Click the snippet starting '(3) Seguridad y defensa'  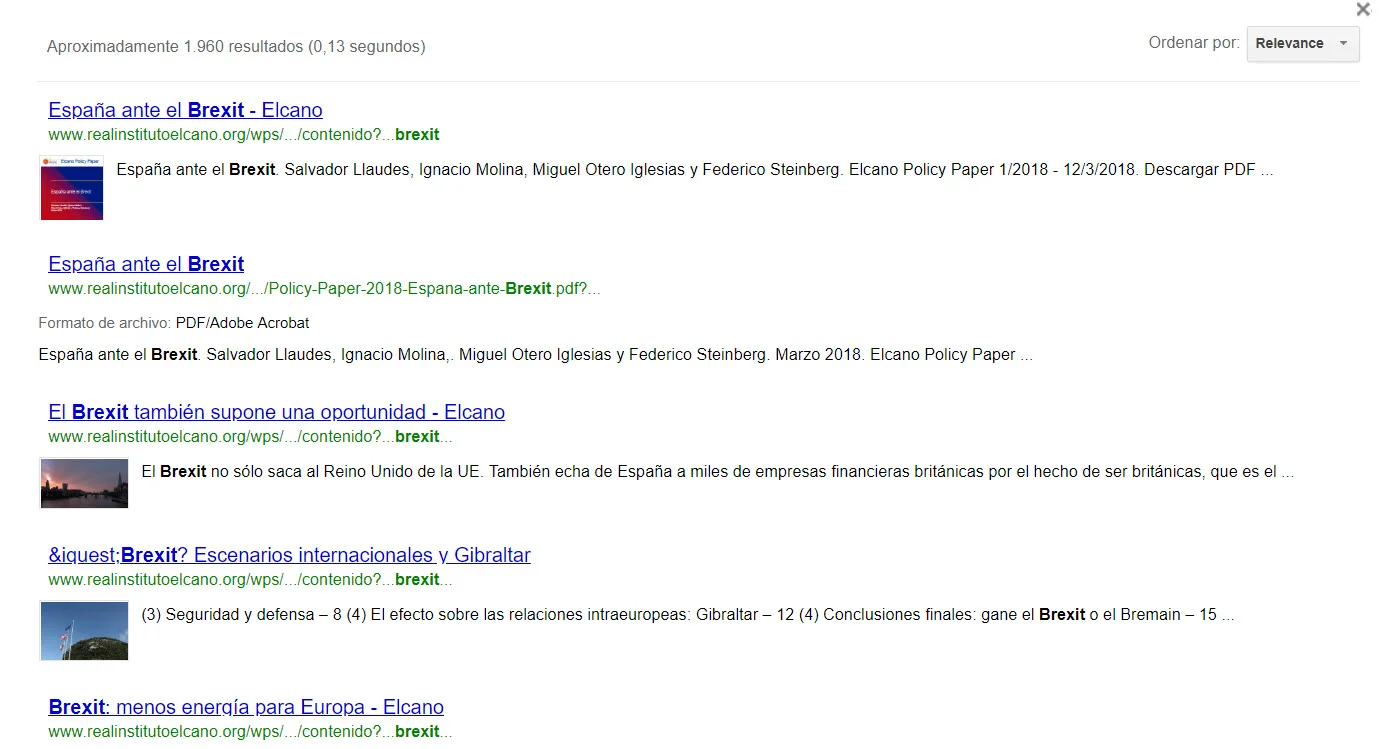coord(688,614)
